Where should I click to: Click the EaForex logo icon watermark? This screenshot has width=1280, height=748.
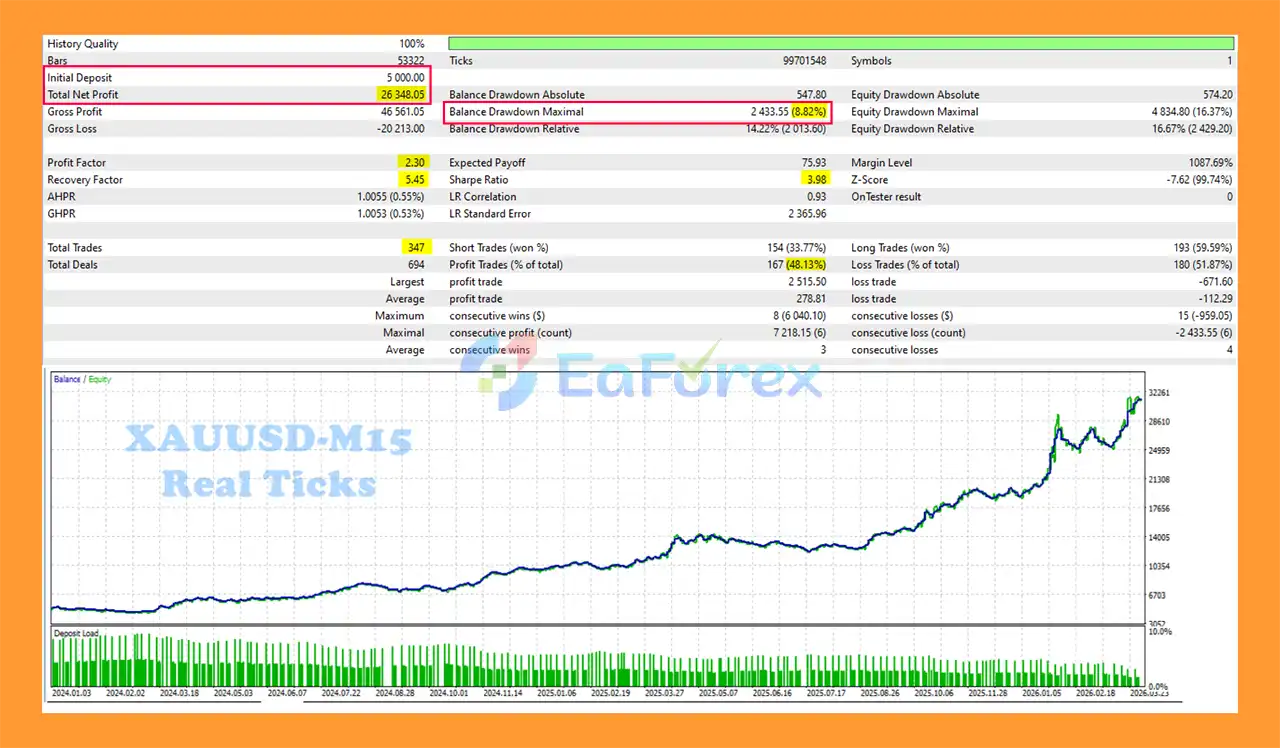(x=497, y=376)
